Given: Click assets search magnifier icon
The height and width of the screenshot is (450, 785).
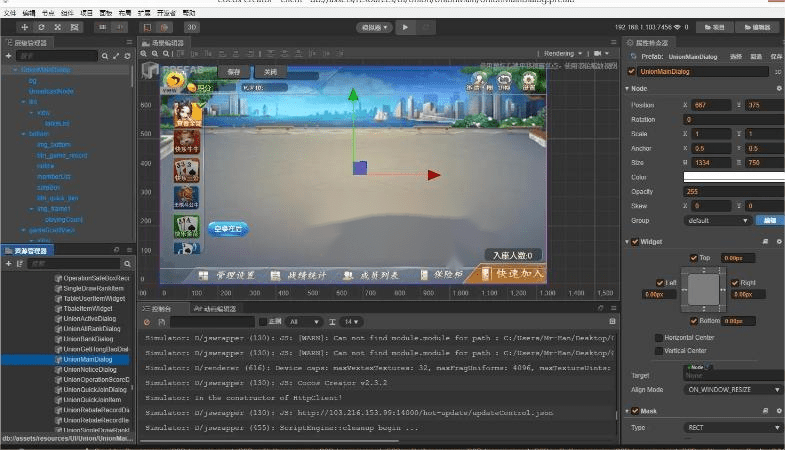Looking at the screenshot, I should click(x=127, y=264).
